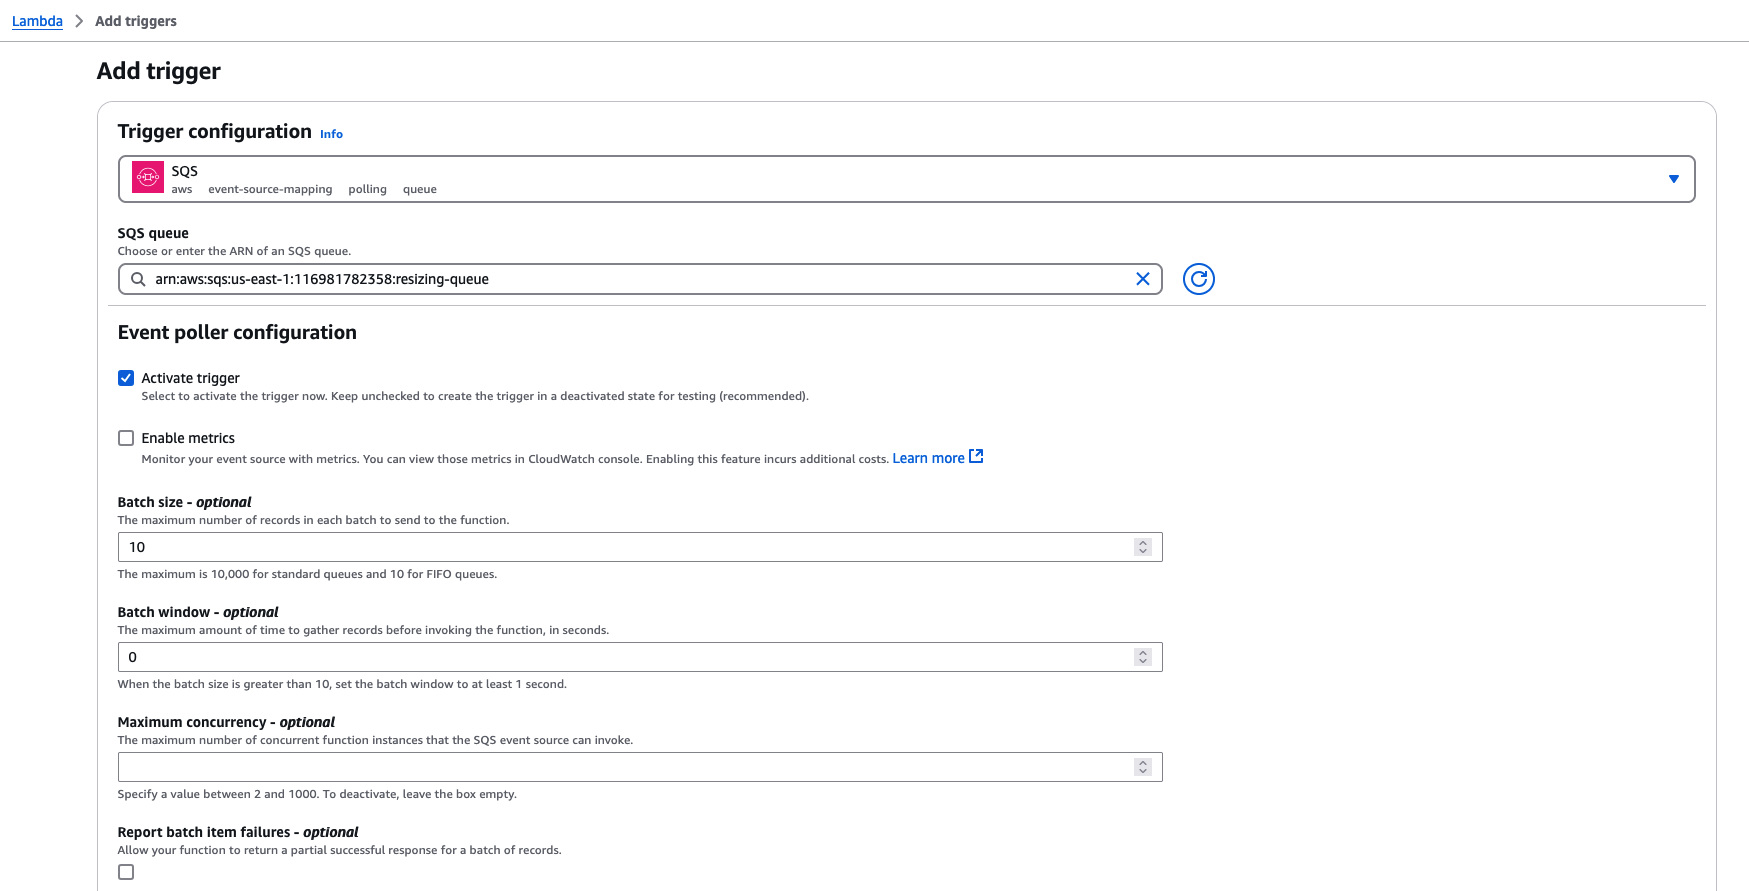Refresh the SQS queue list
This screenshot has width=1749, height=891.
coord(1198,279)
